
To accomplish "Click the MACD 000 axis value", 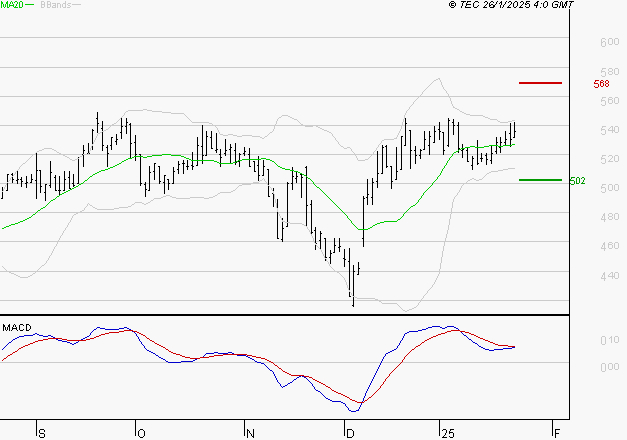I will (x=610, y=367).
